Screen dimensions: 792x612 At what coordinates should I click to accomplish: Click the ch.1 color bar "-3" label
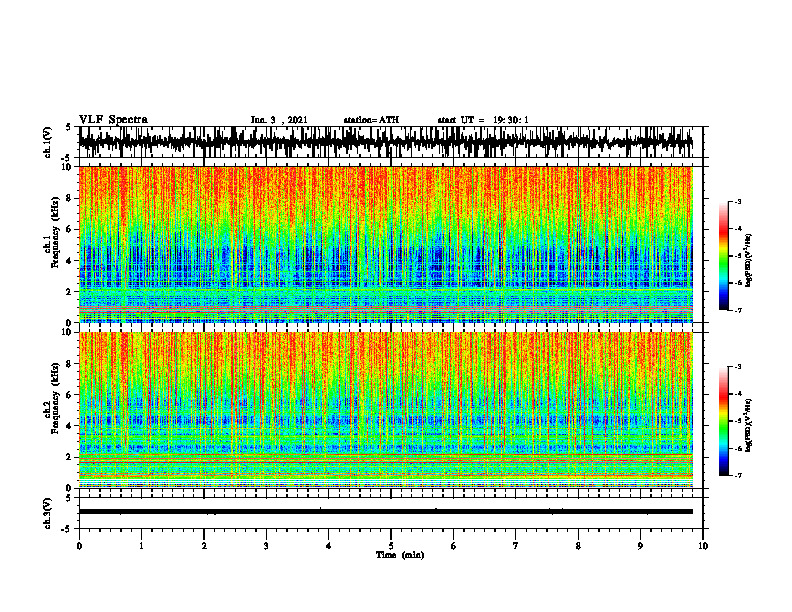[x=738, y=201]
